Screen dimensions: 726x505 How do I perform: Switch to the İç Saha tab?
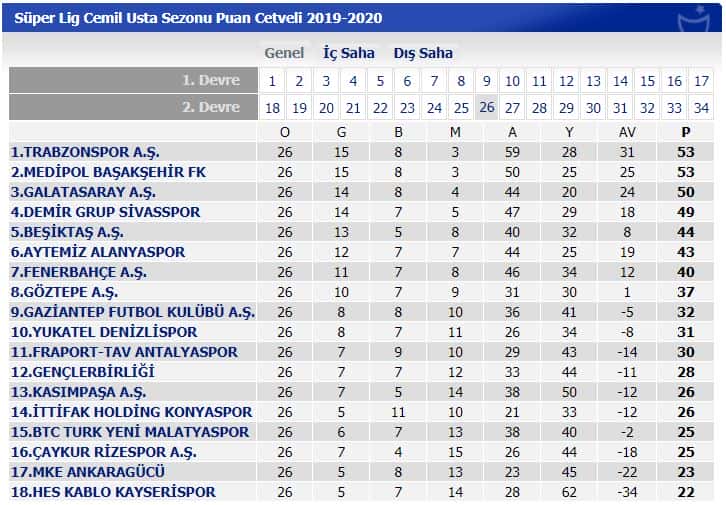coord(349,53)
